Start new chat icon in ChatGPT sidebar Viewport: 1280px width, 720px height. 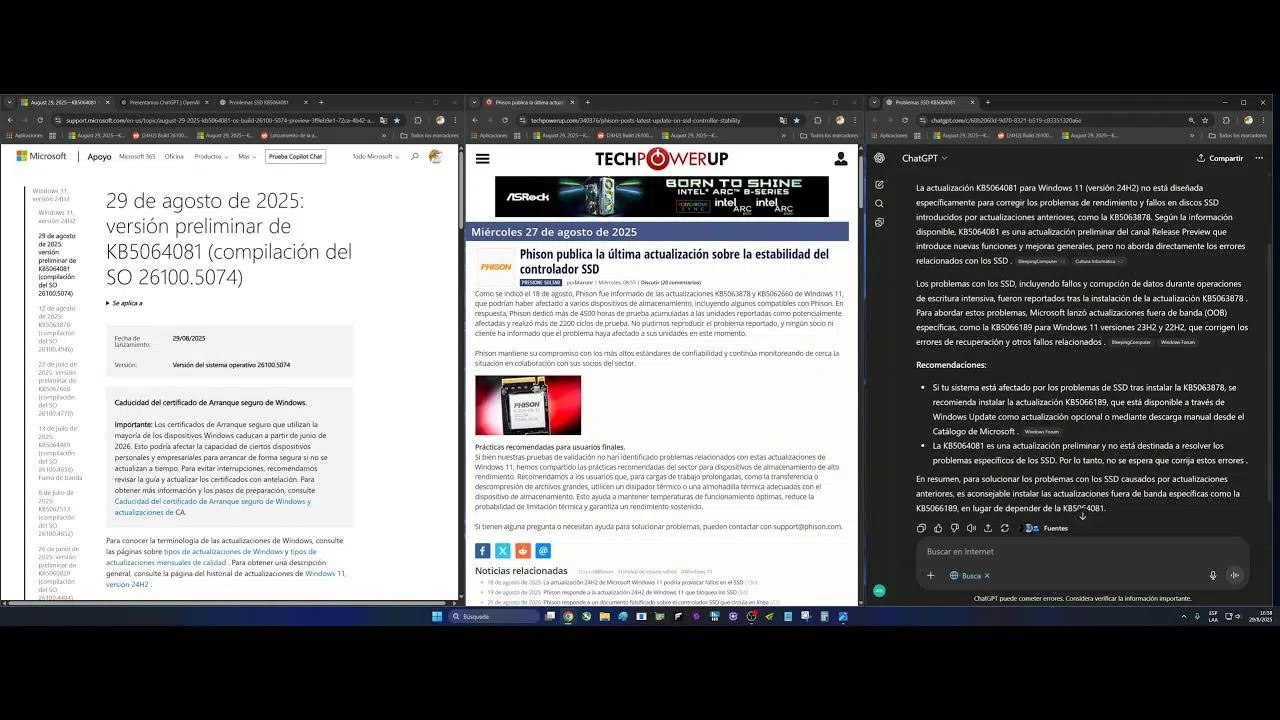click(x=879, y=185)
